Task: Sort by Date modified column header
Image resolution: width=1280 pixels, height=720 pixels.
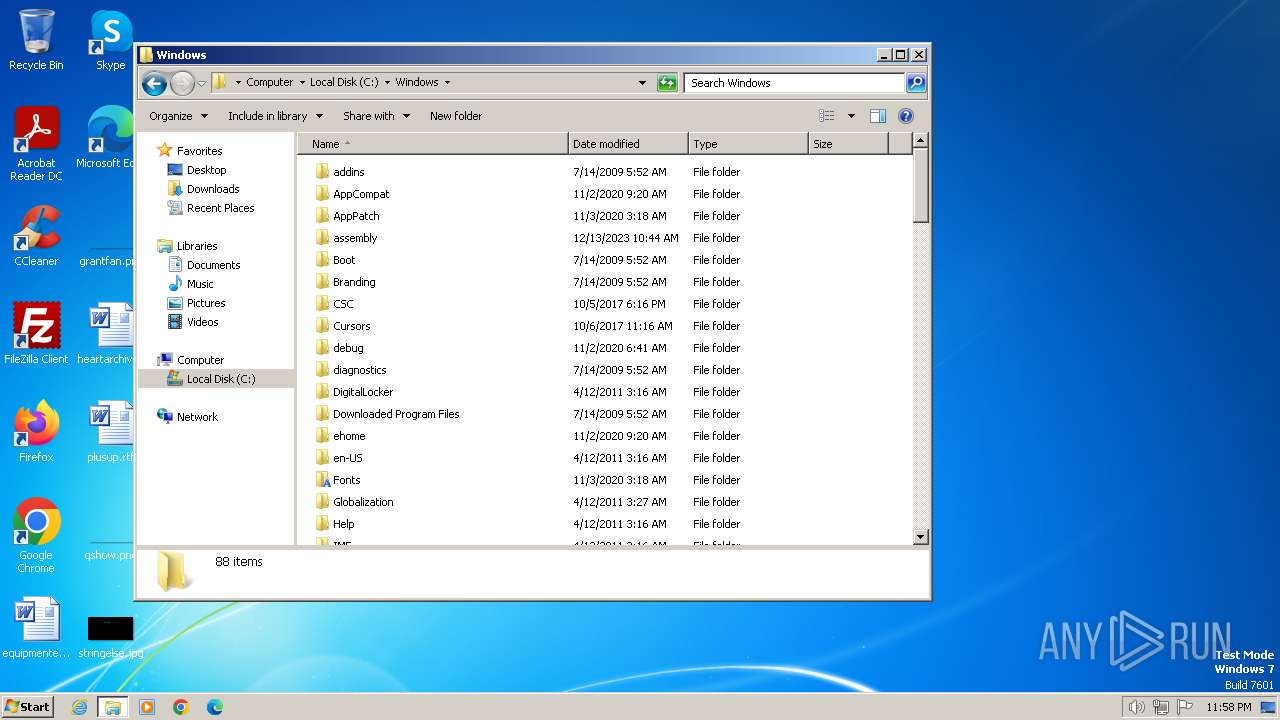Action: [628, 144]
